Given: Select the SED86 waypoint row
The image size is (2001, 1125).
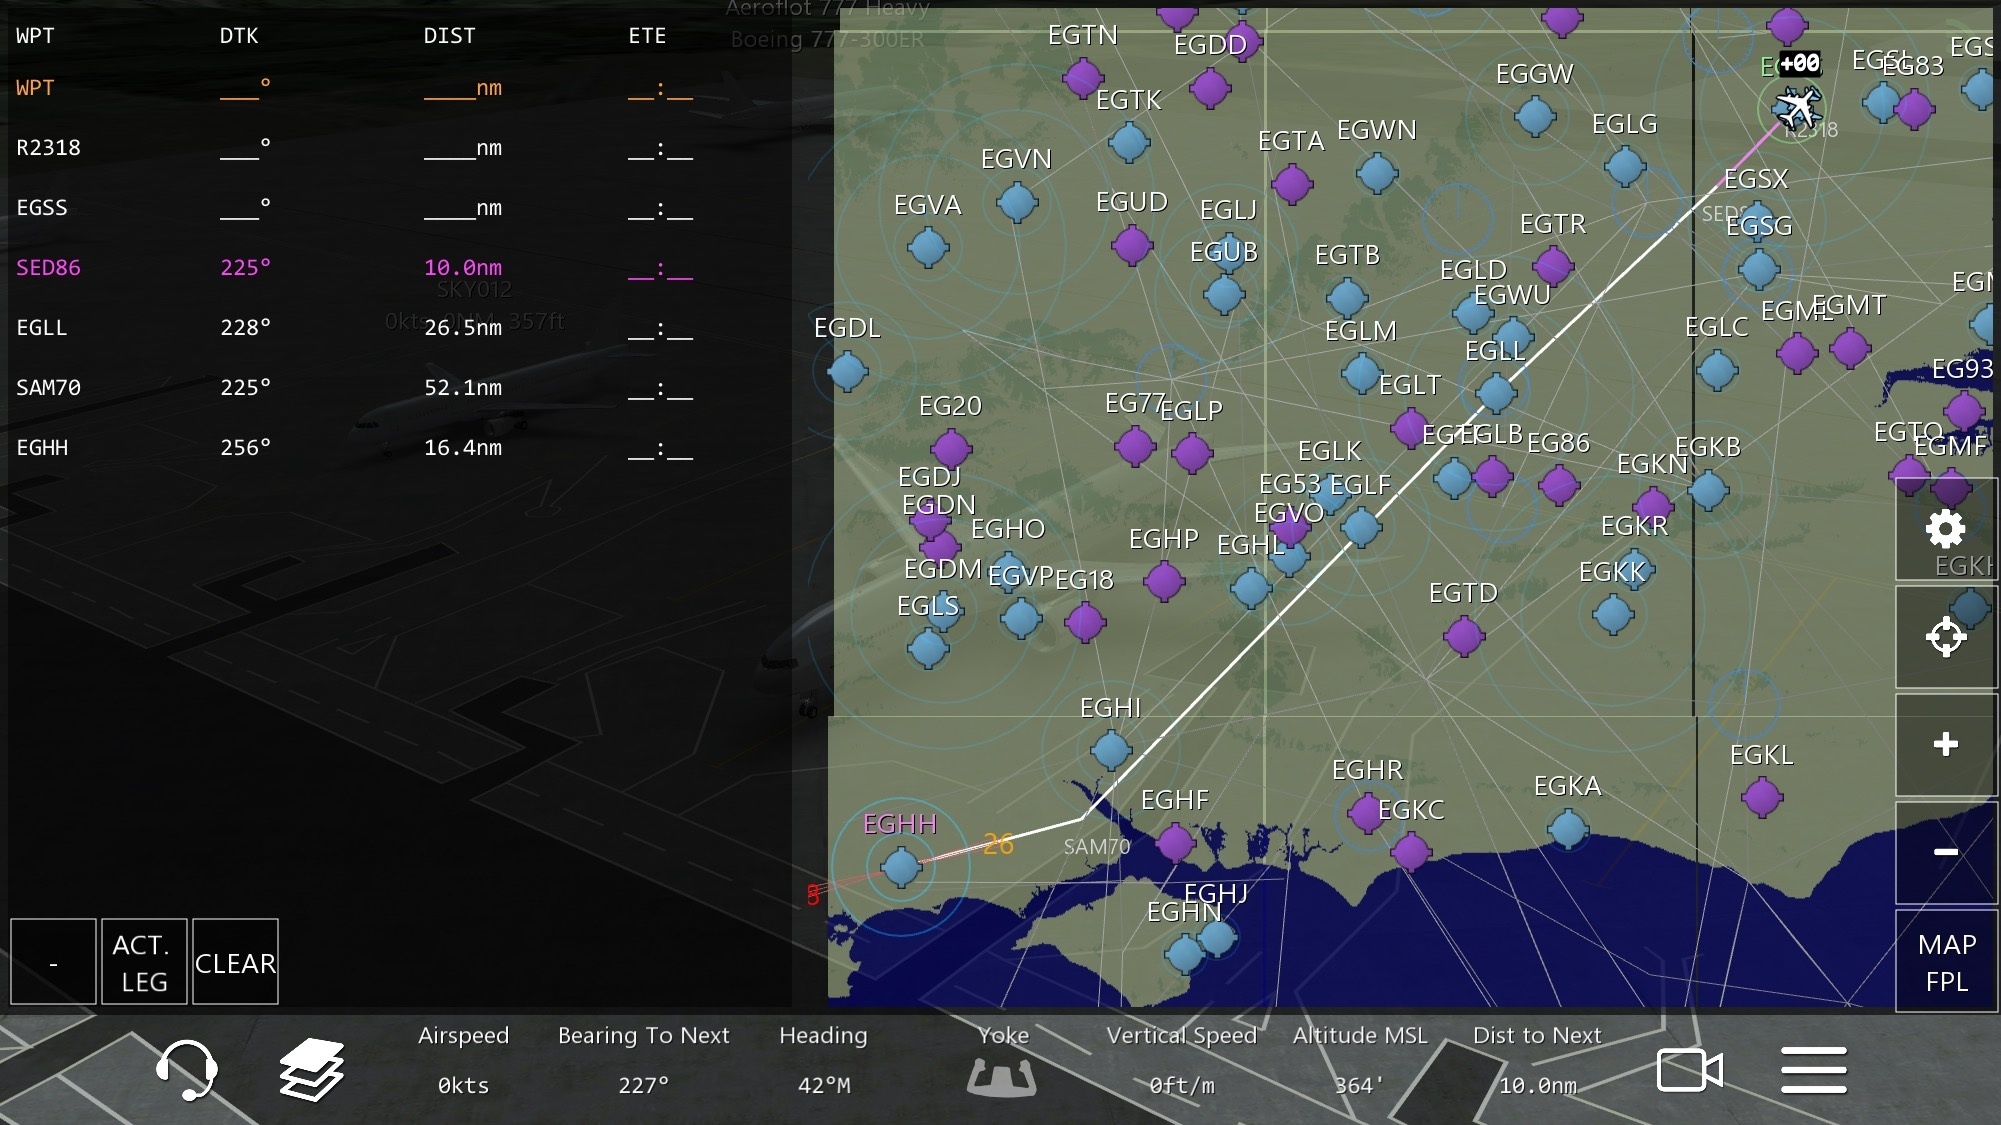Looking at the screenshot, I should pyautogui.click(x=48, y=268).
